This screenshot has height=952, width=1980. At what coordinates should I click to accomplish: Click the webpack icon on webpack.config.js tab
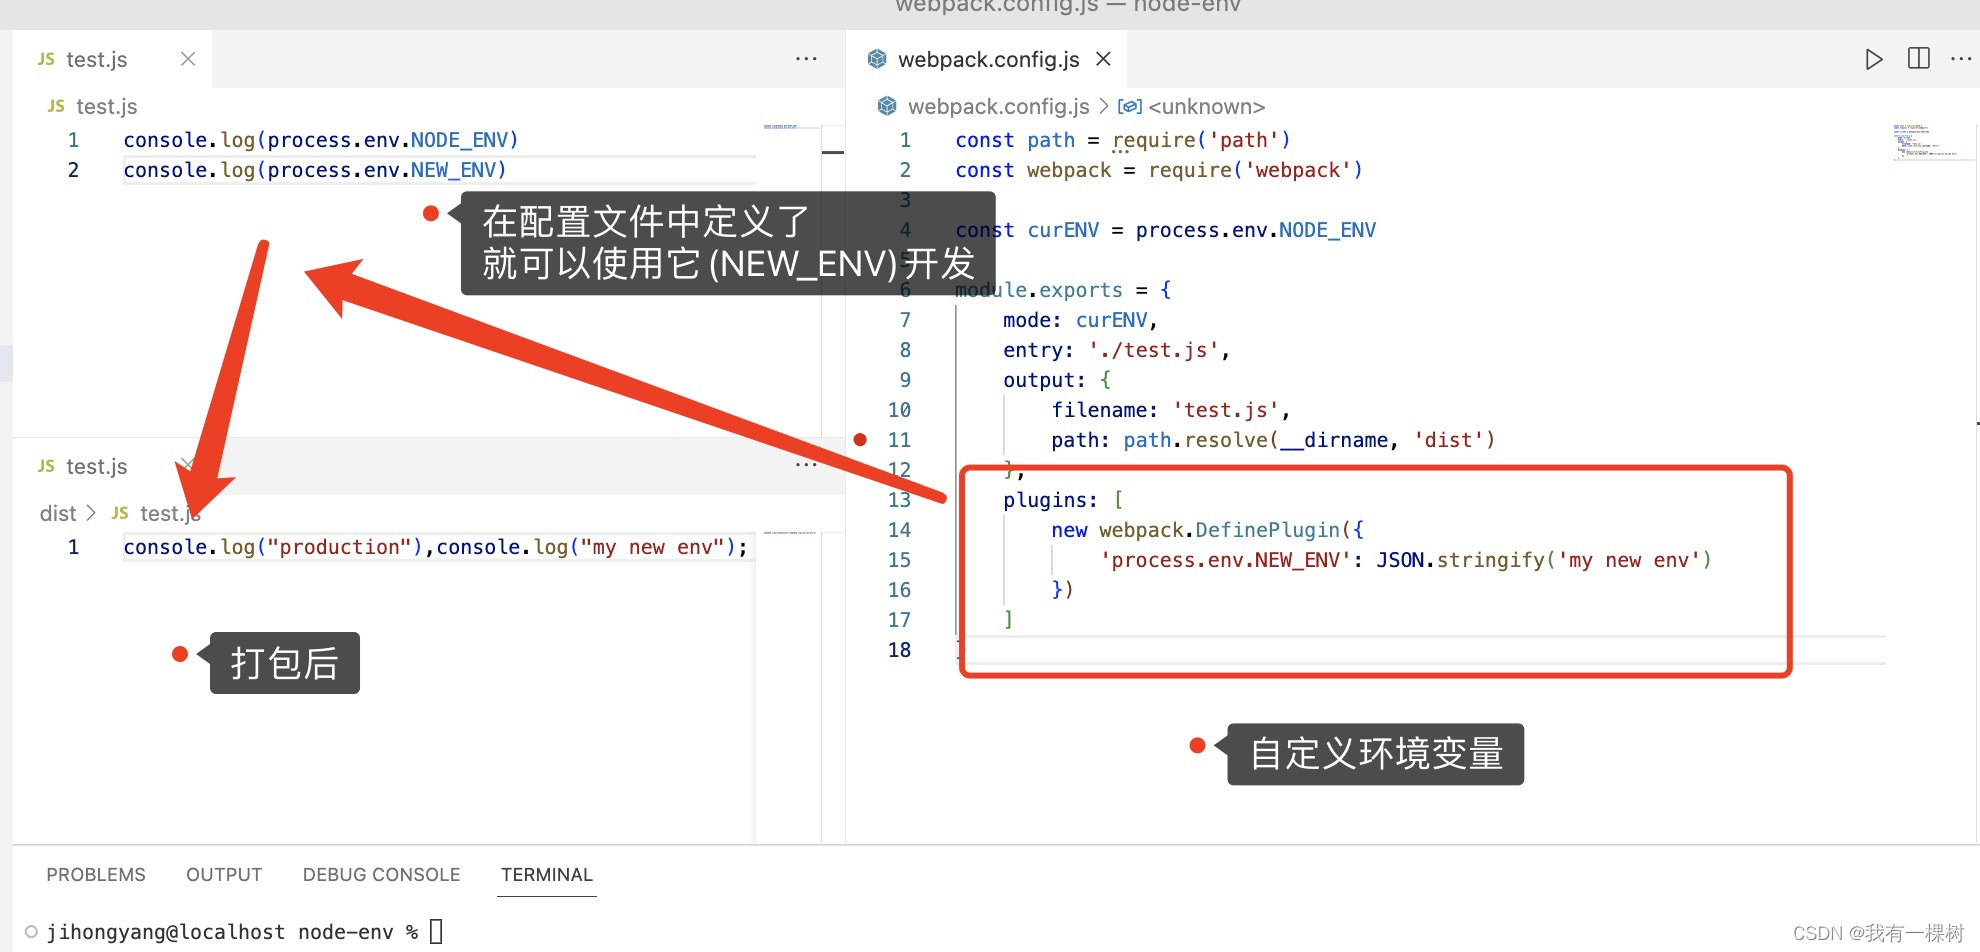coord(877,59)
